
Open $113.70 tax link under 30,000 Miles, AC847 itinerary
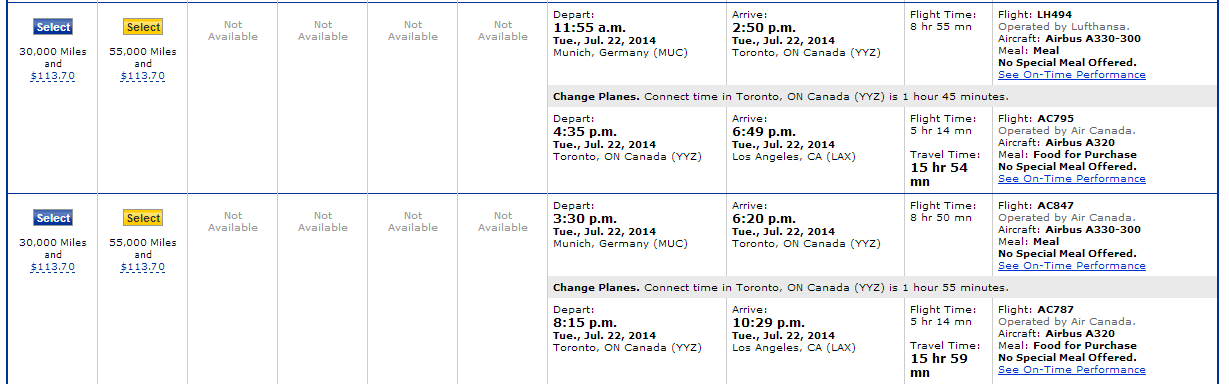(52, 267)
